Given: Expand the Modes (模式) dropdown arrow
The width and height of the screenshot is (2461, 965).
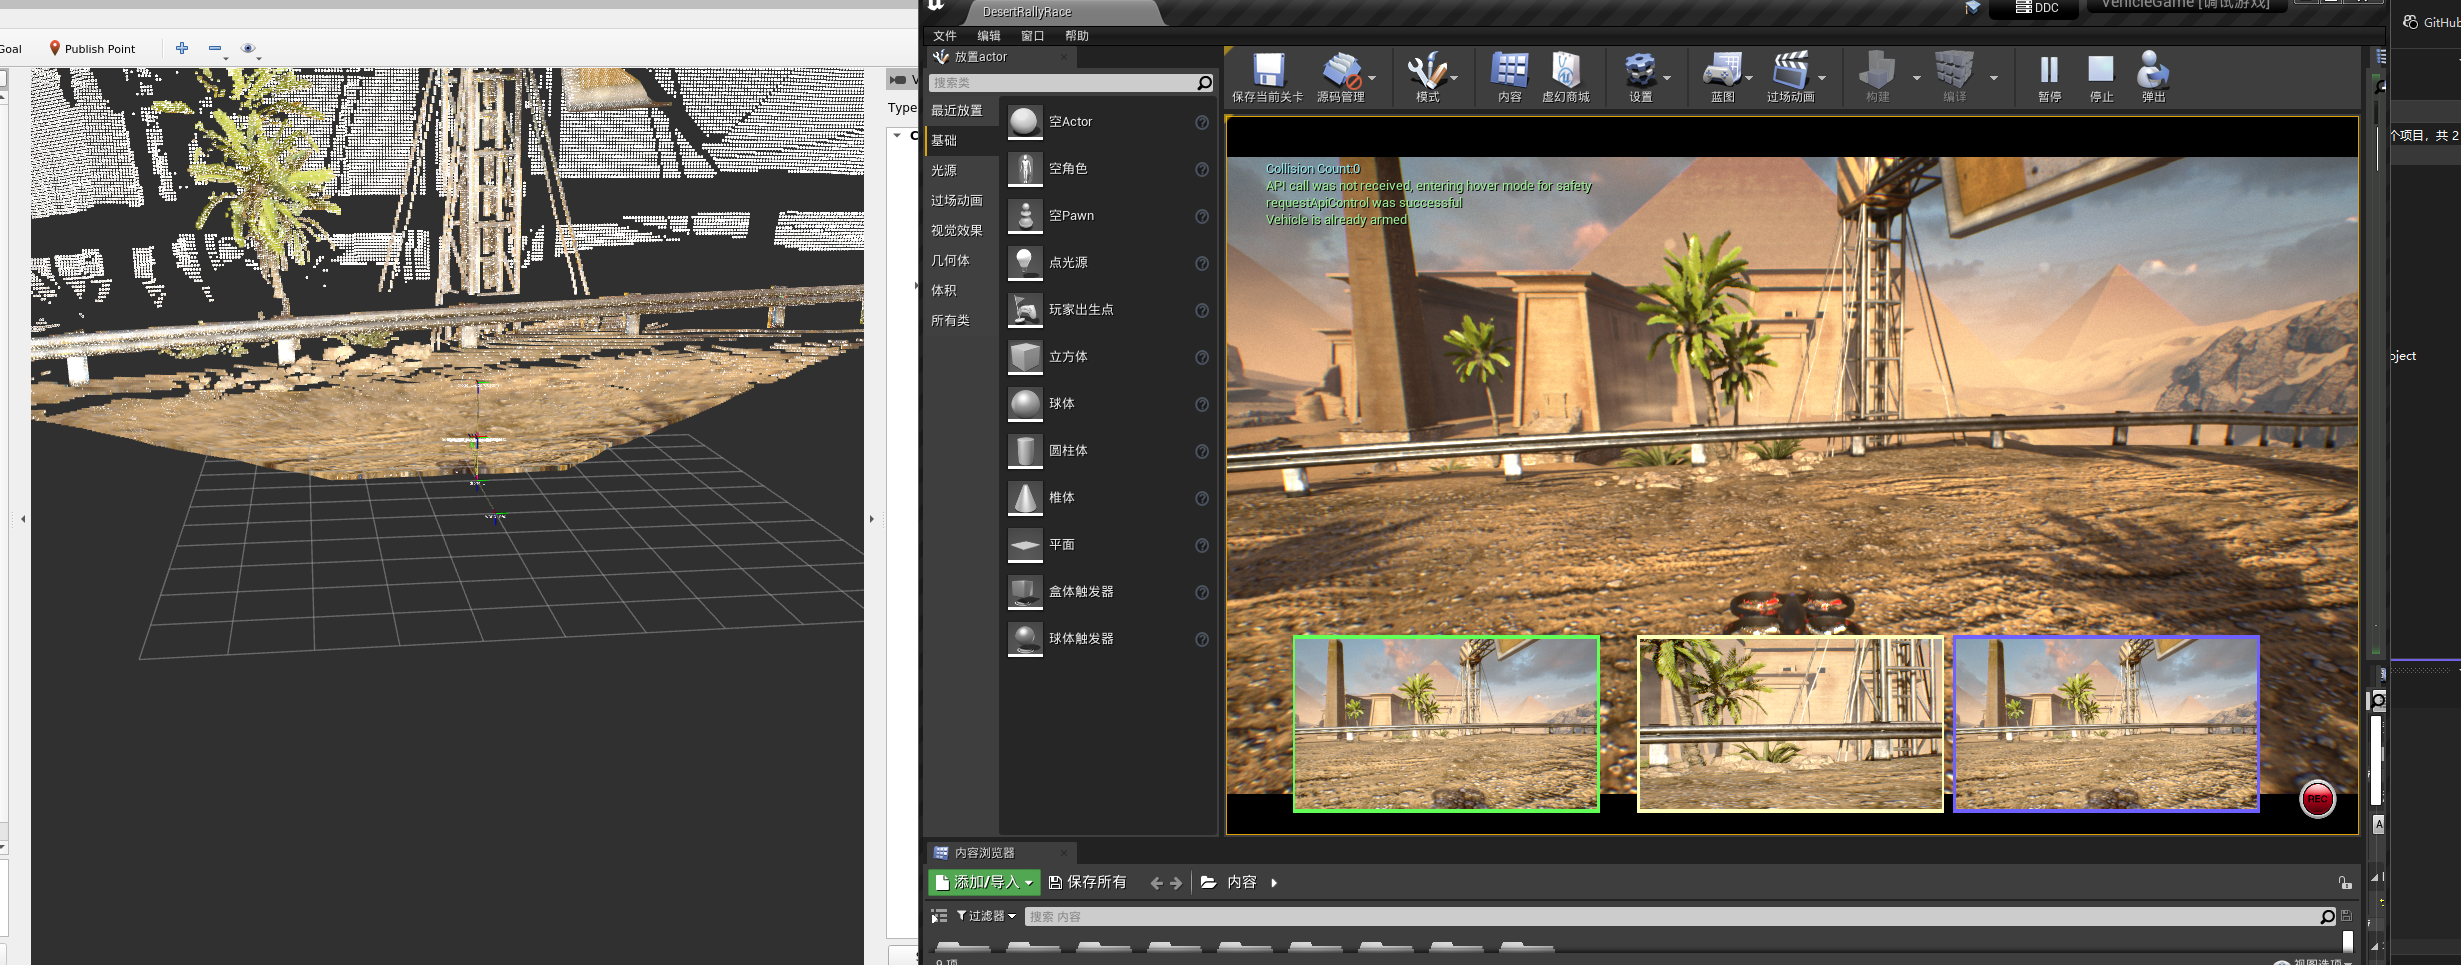Looking at the screenshot, I should (1454, 77).
